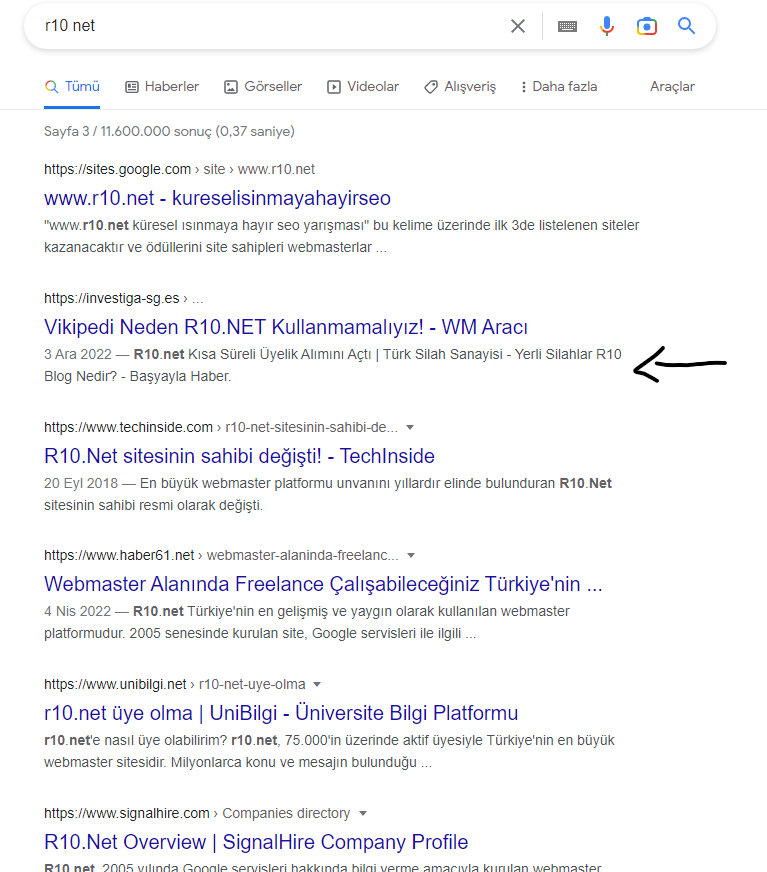Click the techinside.com URL breadcrumb
Image resolution: width=767 pixels, height=872 pixels.
[221, 427]
